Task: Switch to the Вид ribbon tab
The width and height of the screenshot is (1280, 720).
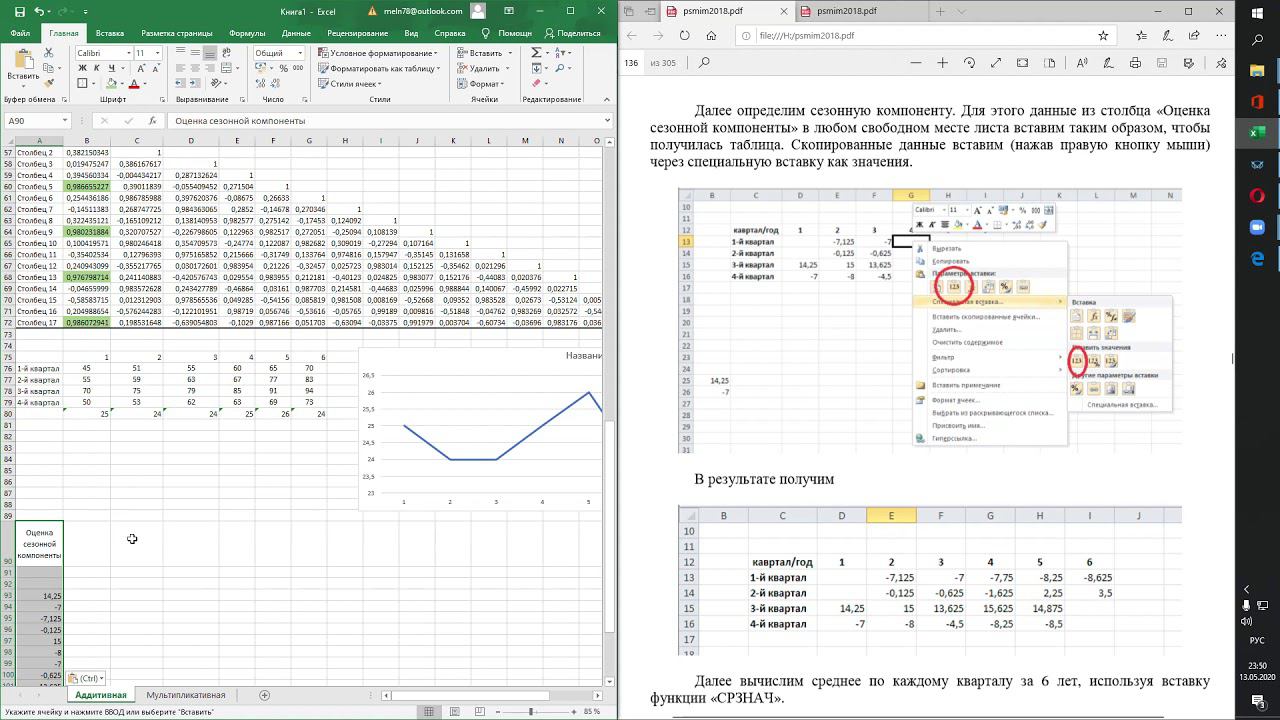Action: tap(411, 33)
